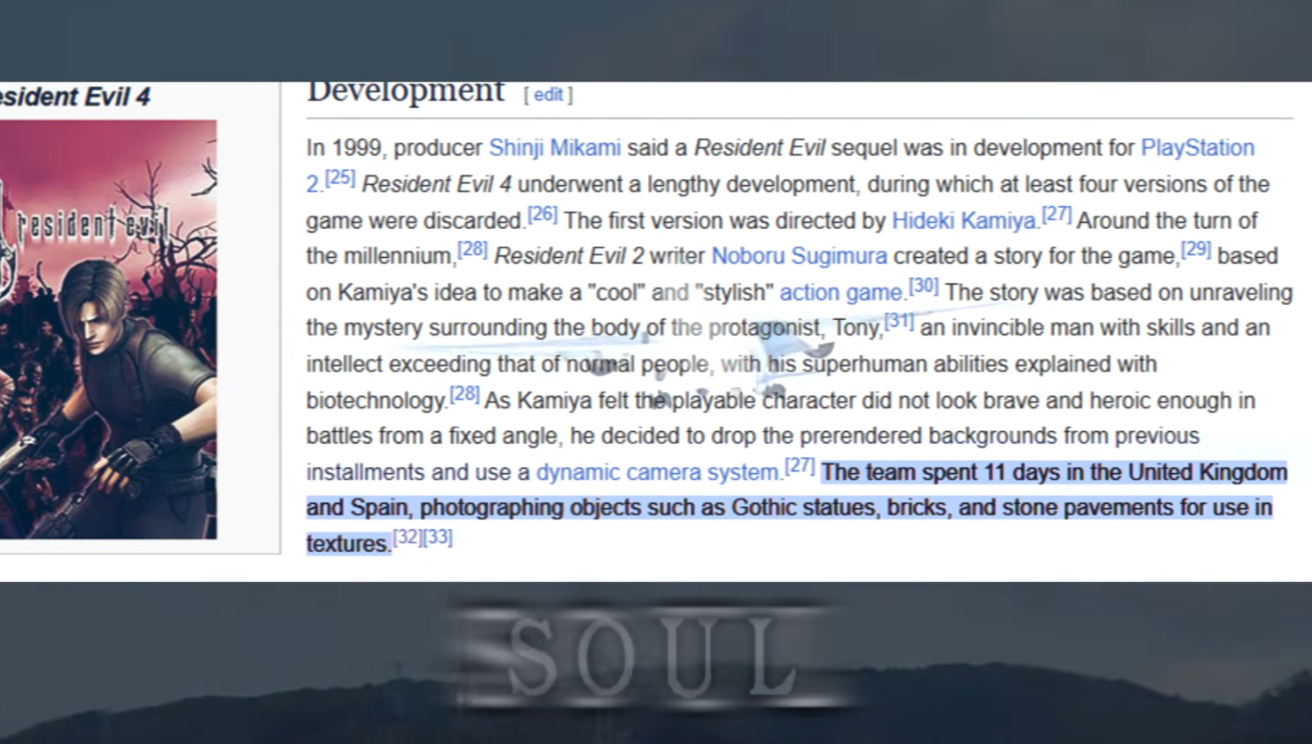Jump to citation [26]

tap(542, 214)
